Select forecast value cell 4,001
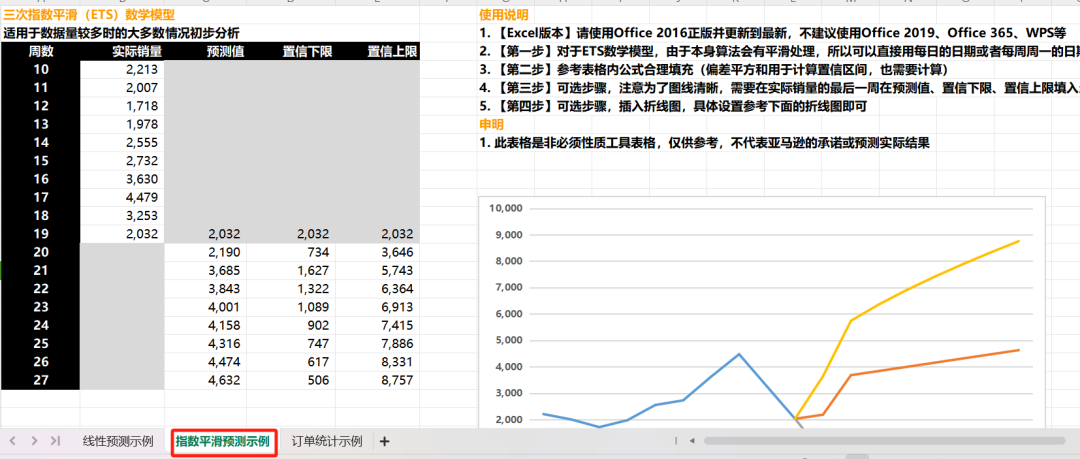 206,307
